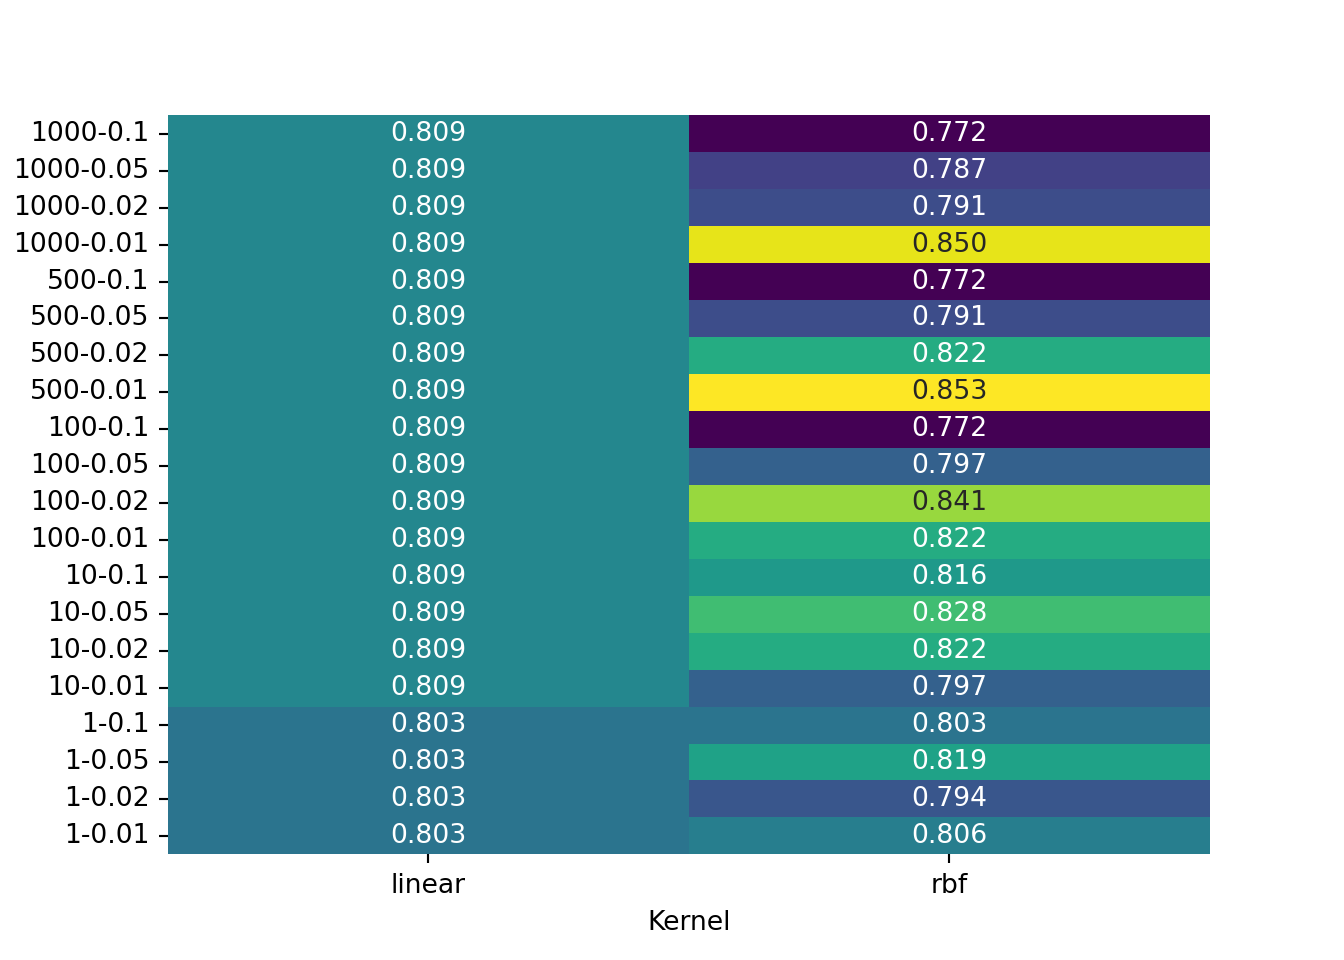This screenshot has width=1344, height=960.
Task: Click the 'Kernel' axis title
Action: click(689, 922)
